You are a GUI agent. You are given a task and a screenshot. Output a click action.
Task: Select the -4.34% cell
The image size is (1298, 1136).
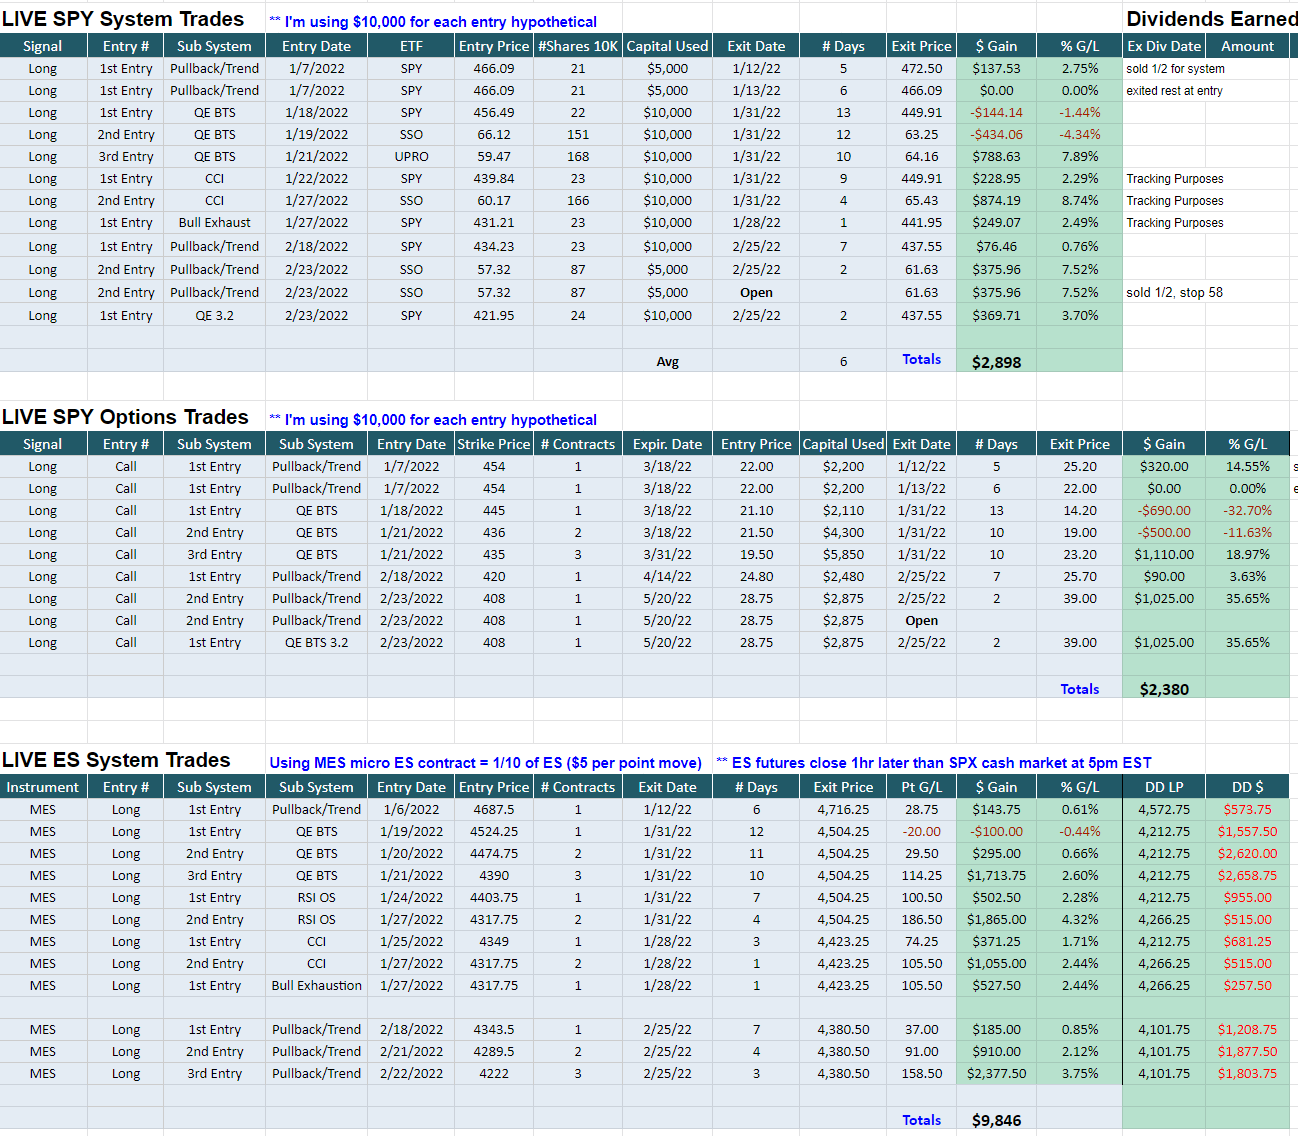tap(1080, 135)
